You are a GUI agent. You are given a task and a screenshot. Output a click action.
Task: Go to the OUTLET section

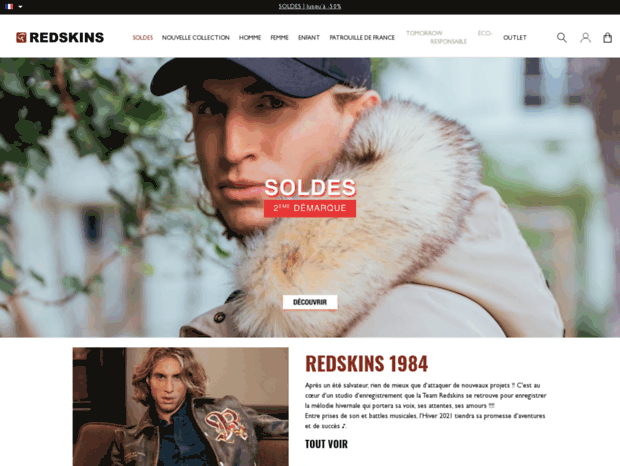[x=515, y=38]
